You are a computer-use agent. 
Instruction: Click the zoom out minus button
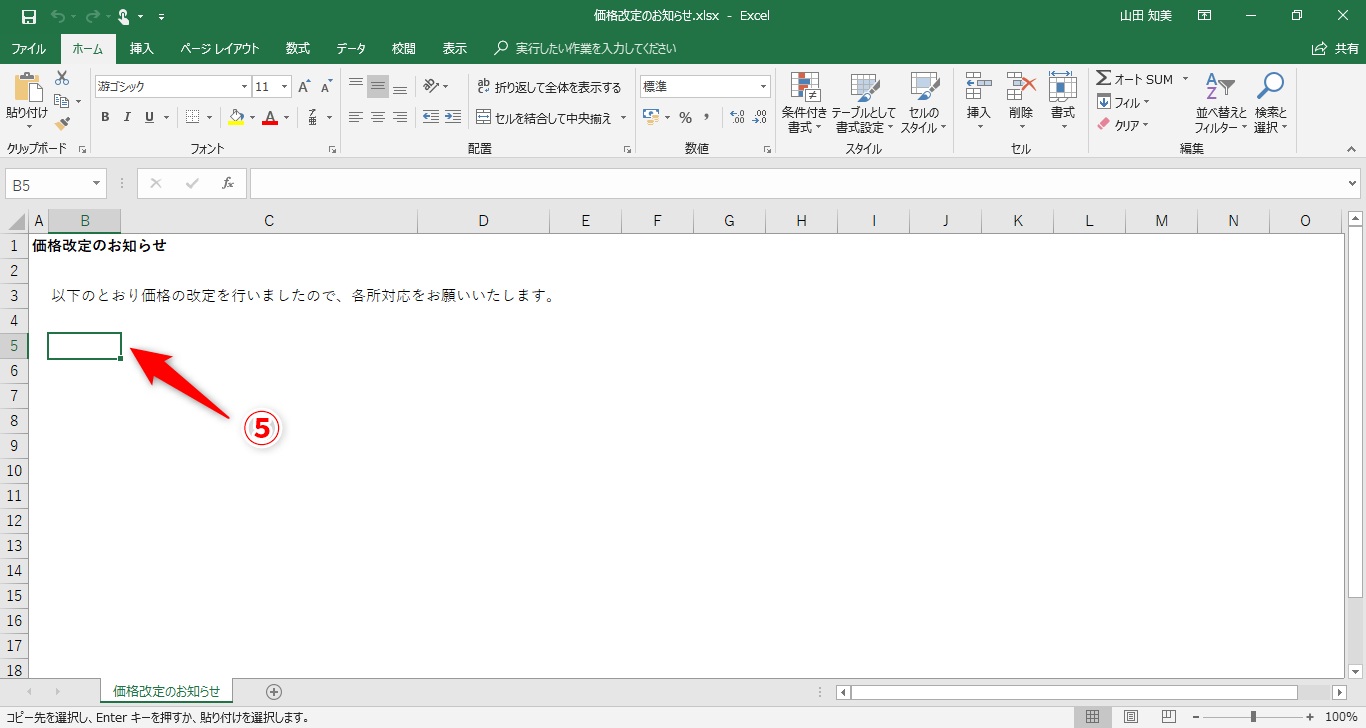(1196, 717)
